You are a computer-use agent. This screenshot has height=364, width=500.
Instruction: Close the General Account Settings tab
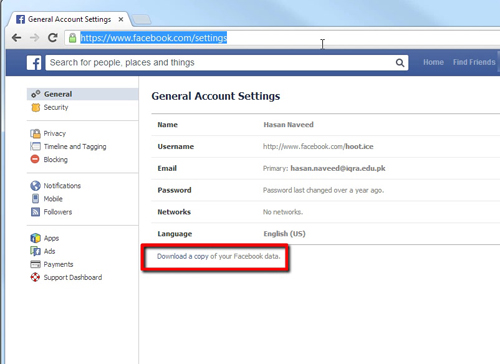[121, 19]
